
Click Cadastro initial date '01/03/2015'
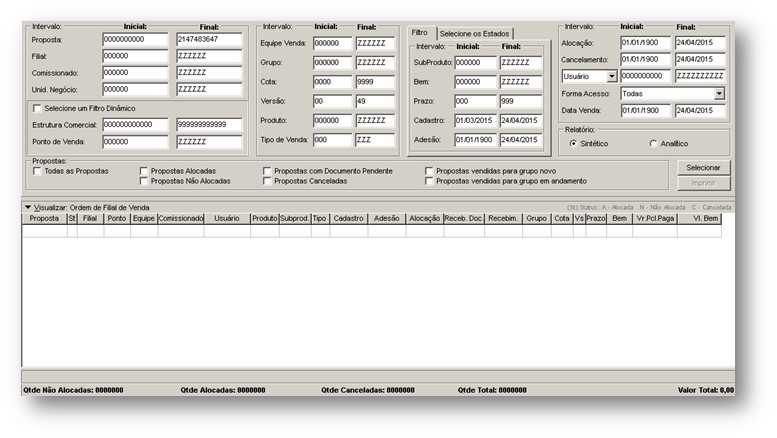point(475,120)
